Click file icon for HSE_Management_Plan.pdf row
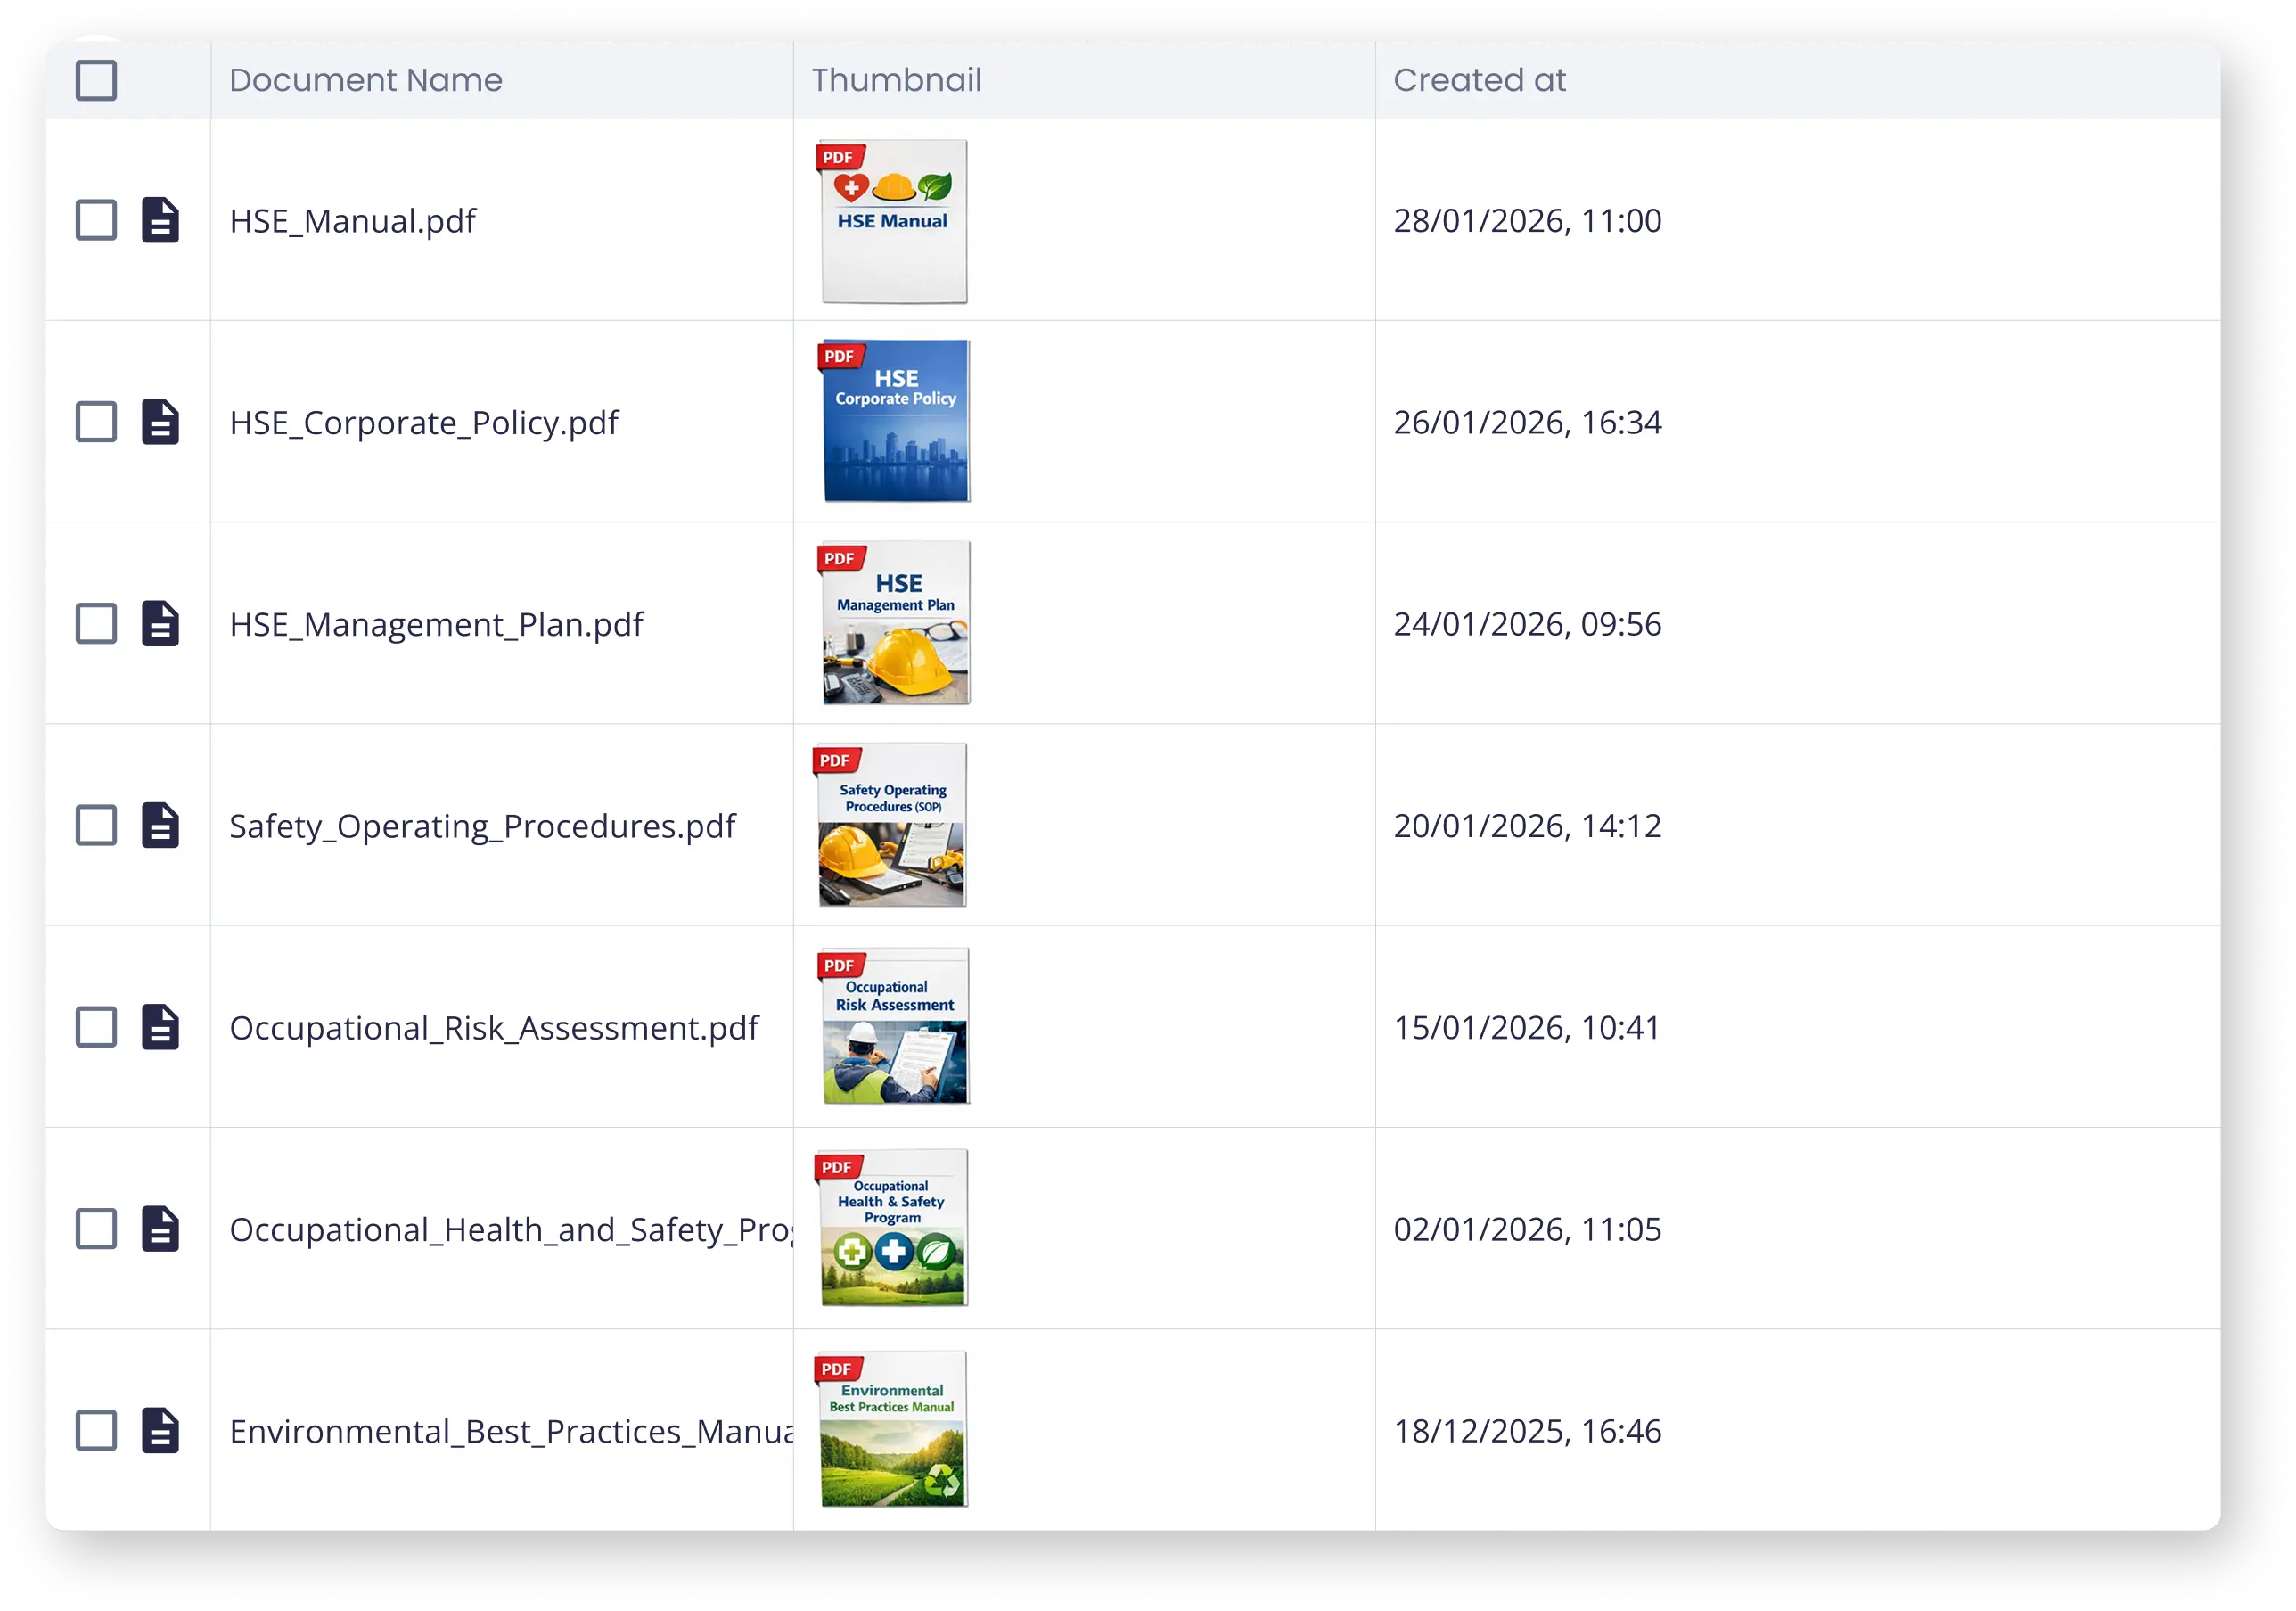 point(160,624)
